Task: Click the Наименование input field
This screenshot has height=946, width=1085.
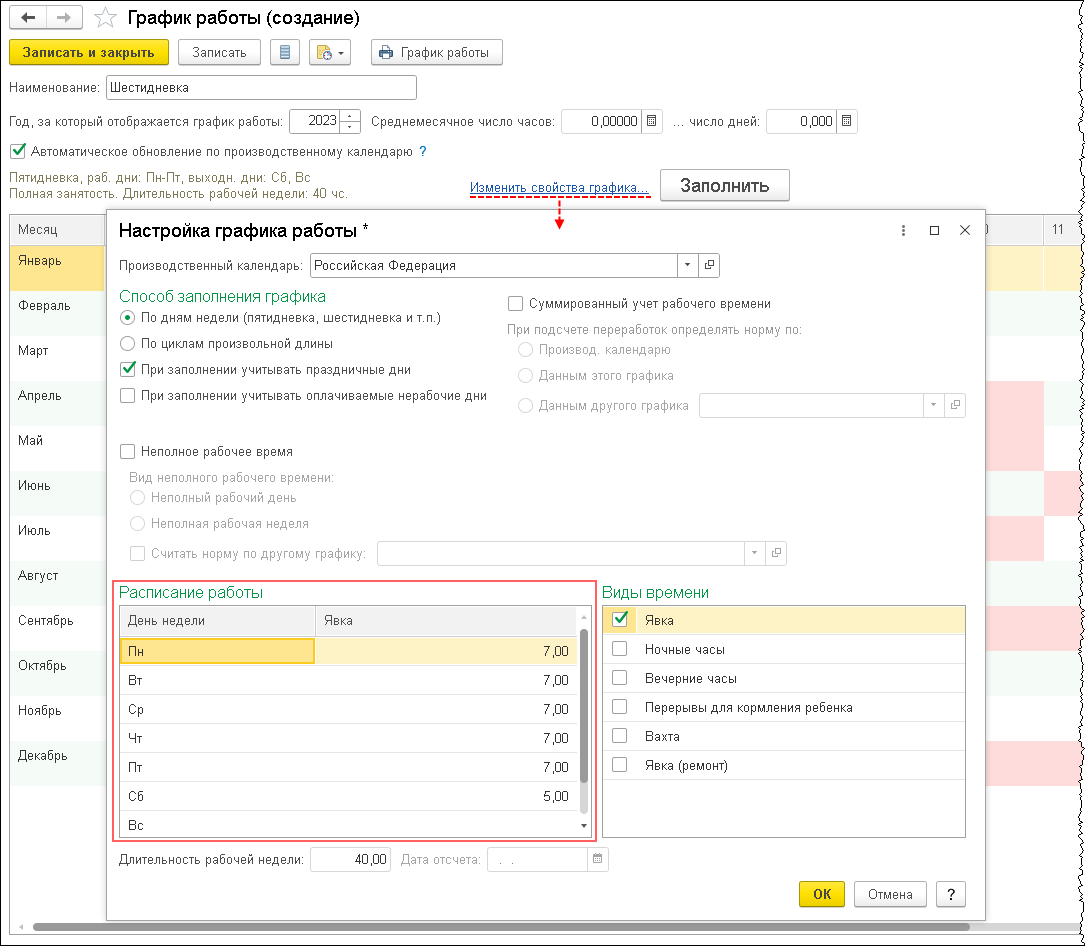Action: (261, 88)
